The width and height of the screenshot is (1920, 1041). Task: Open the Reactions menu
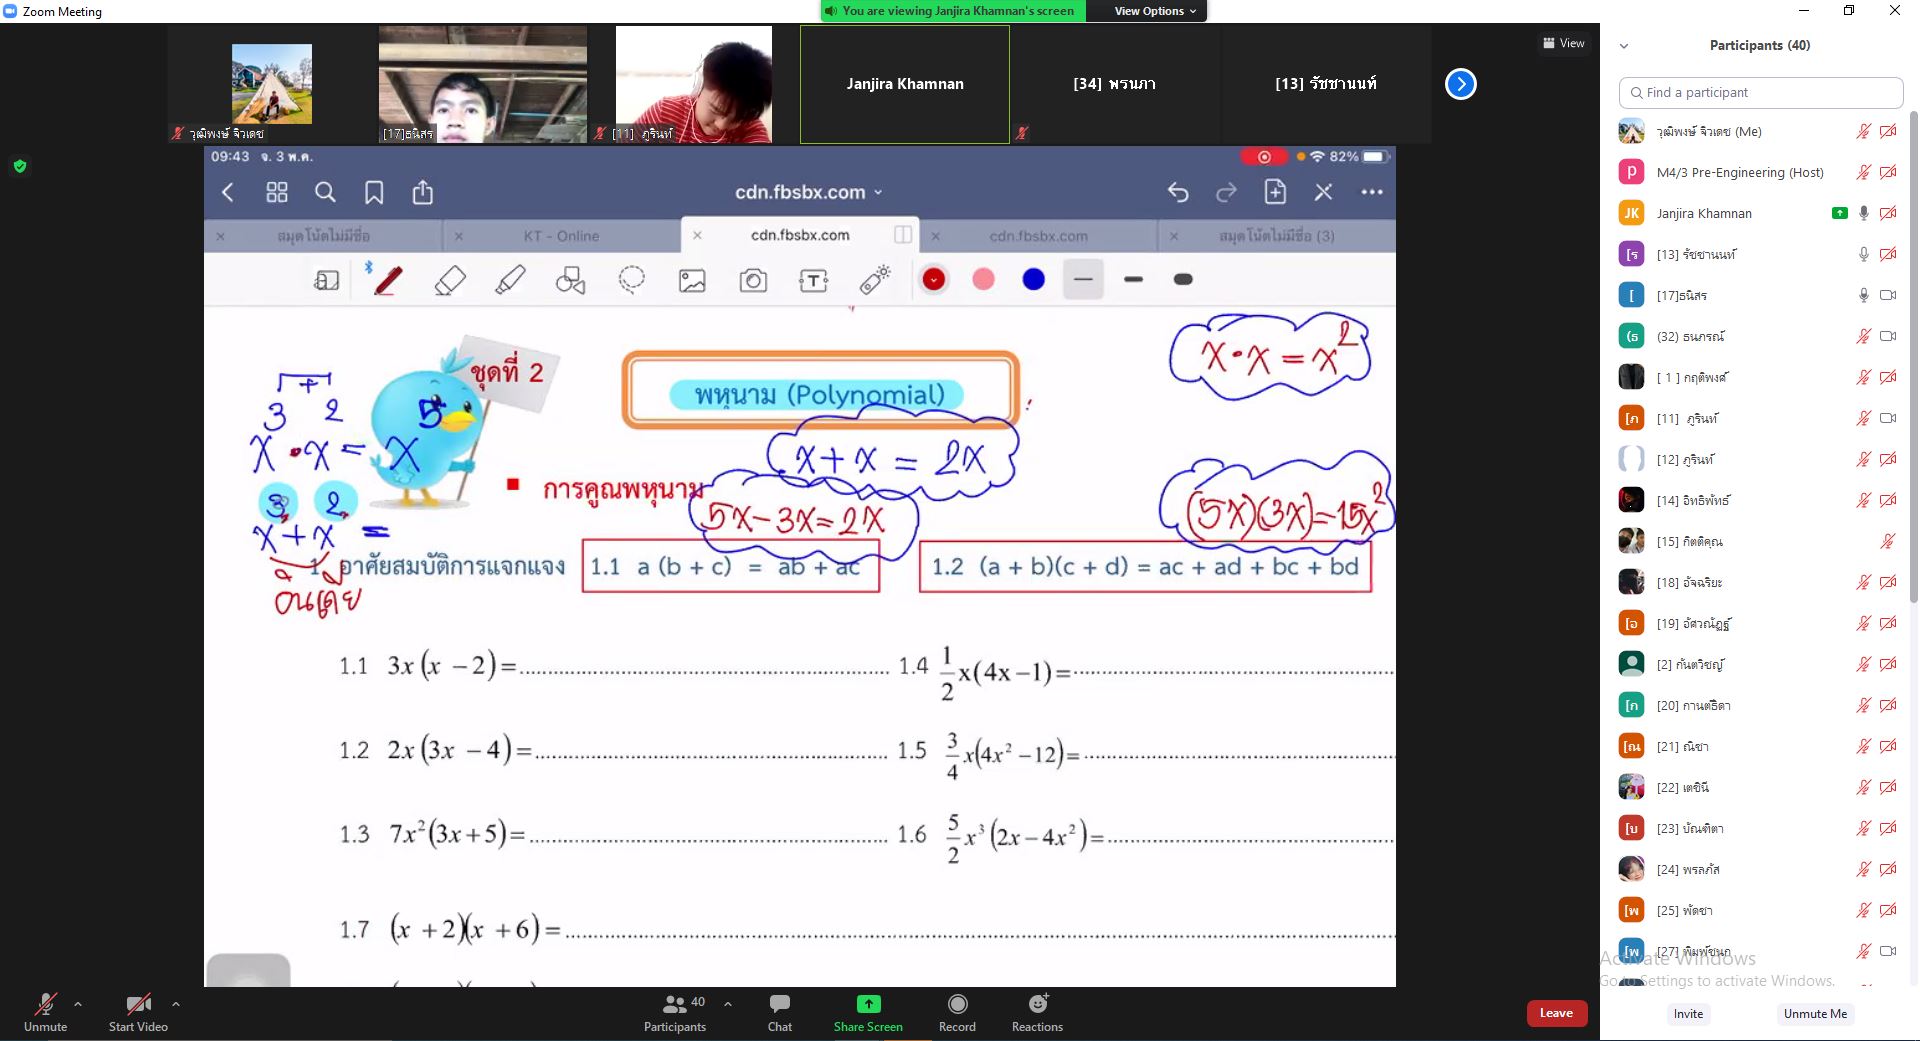coord(1037,1005)
